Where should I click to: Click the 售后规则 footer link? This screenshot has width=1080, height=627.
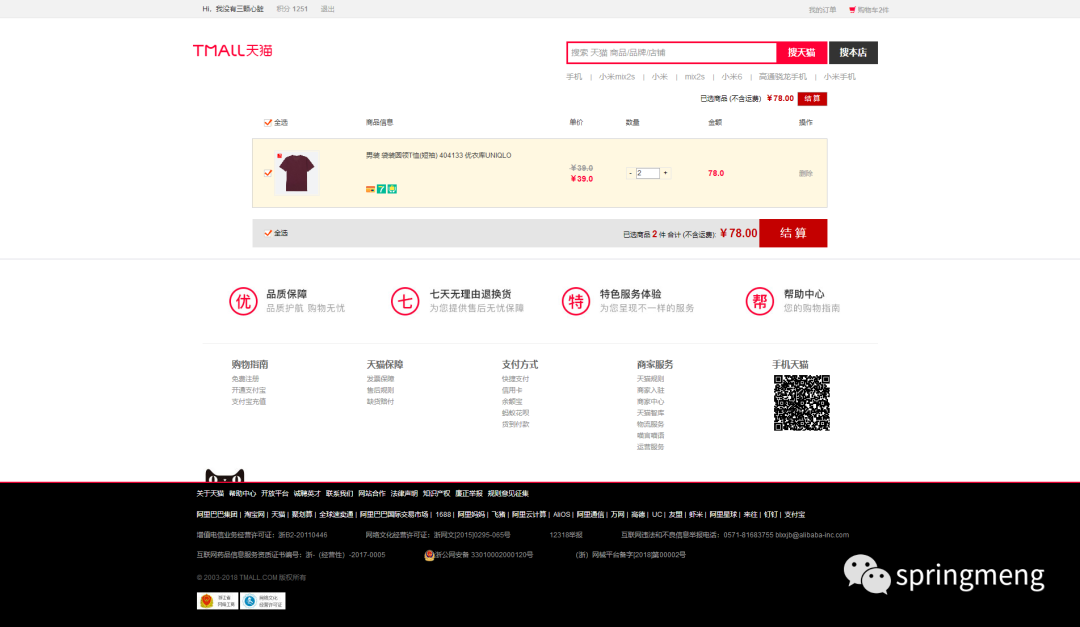click(x=380, y=390)
